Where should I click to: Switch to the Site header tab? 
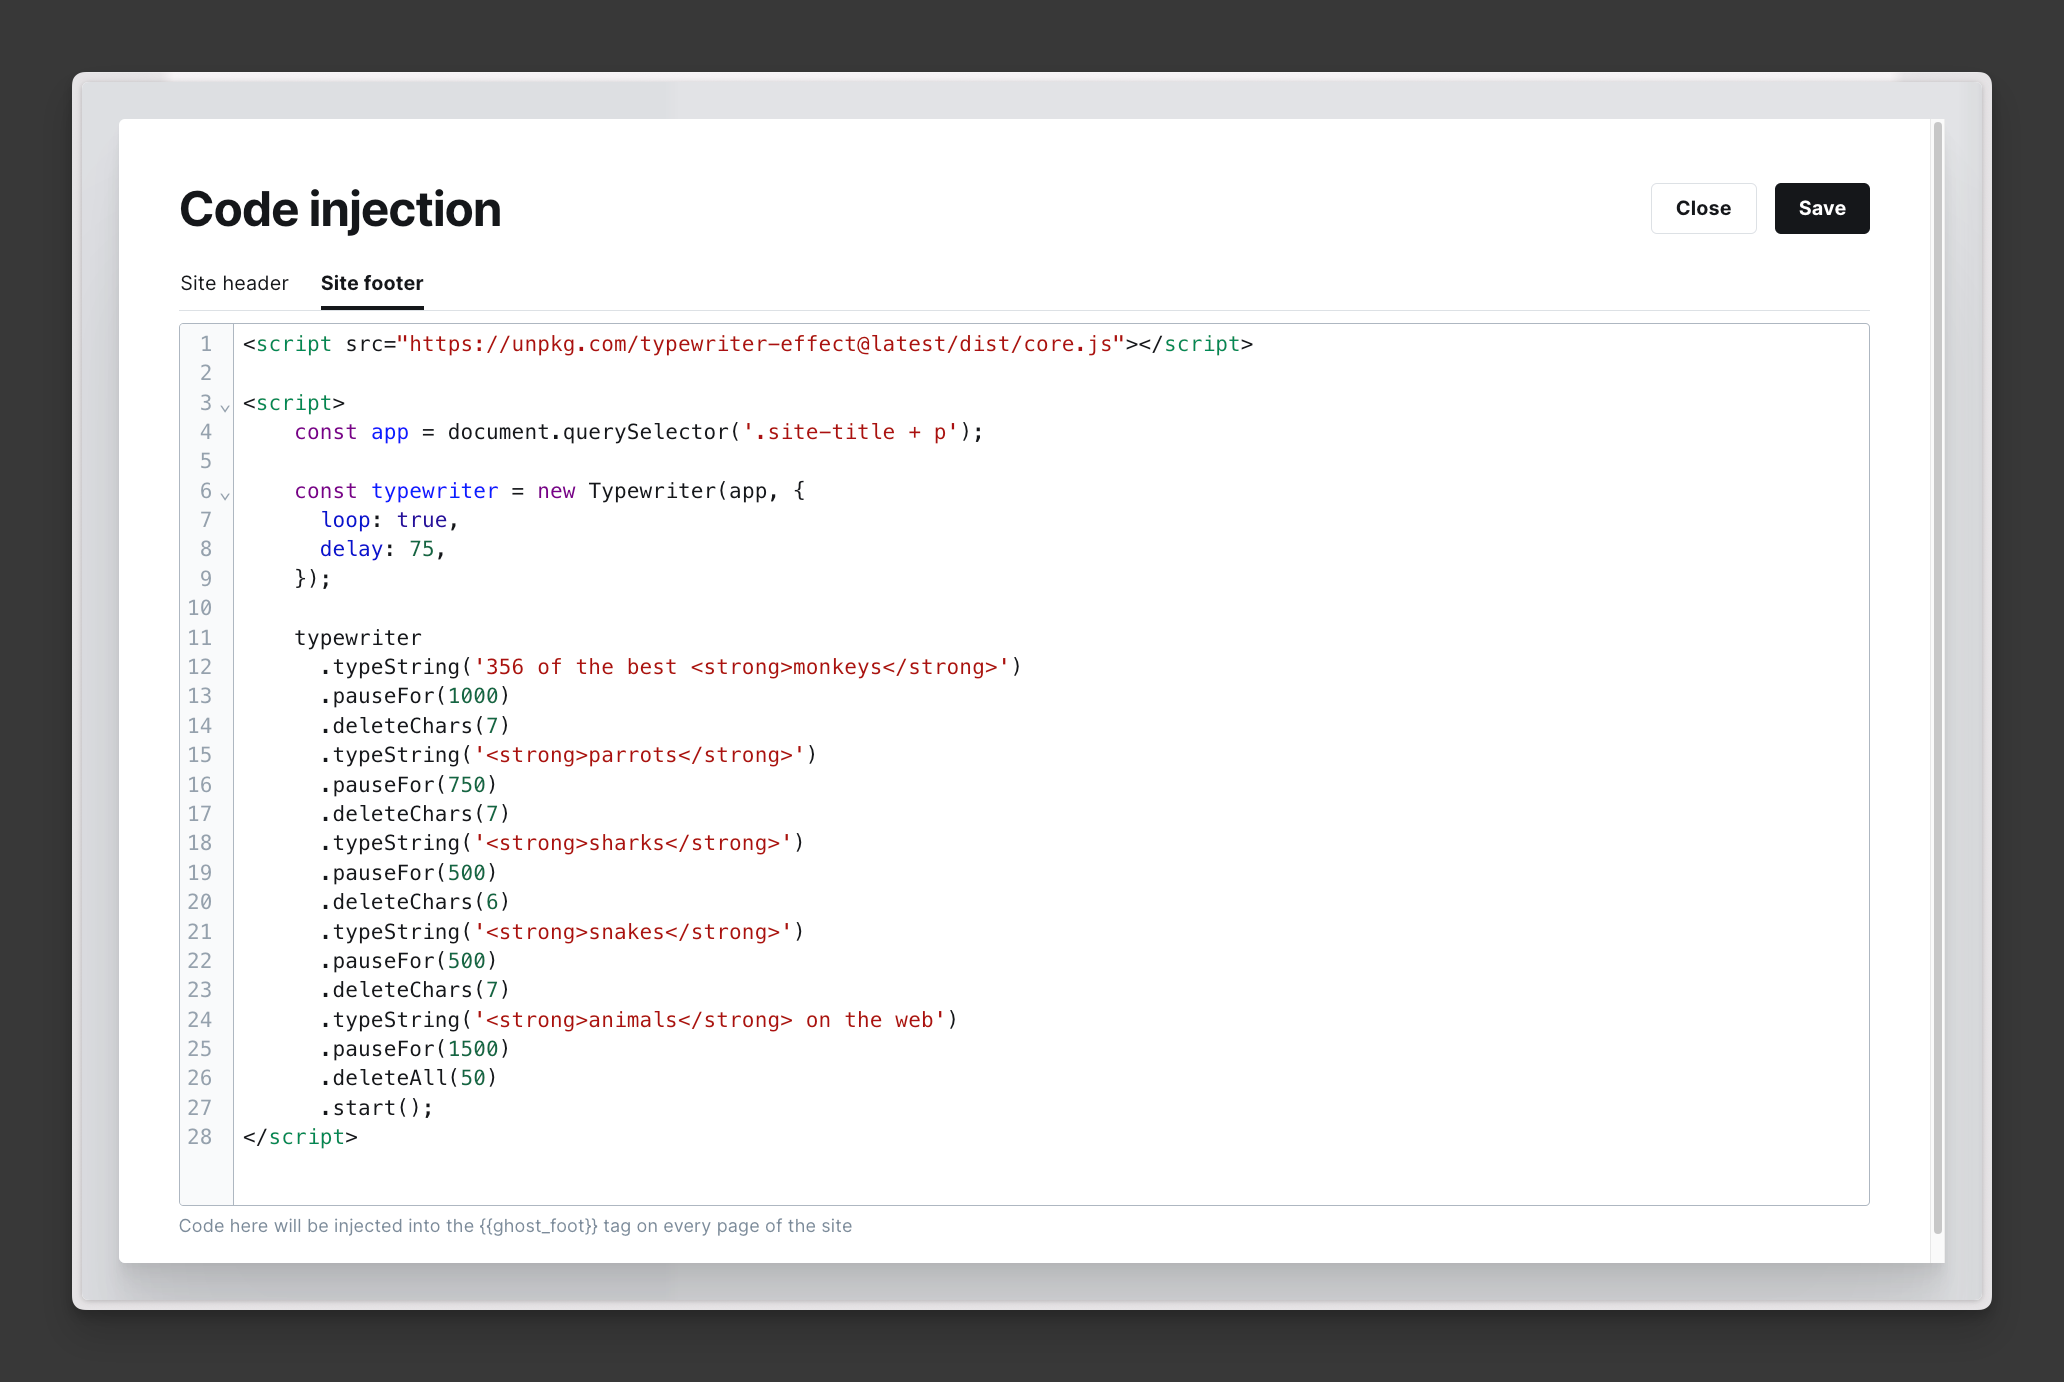(x=234, y=283)
